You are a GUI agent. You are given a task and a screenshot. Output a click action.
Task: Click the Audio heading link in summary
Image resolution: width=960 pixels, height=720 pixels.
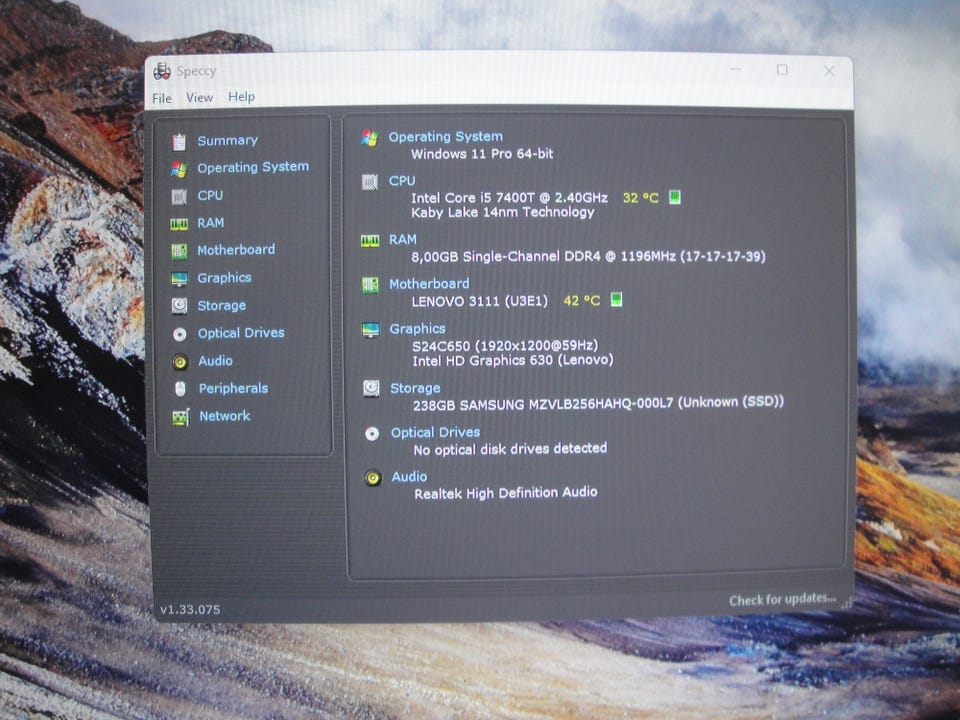coord(409,476)
